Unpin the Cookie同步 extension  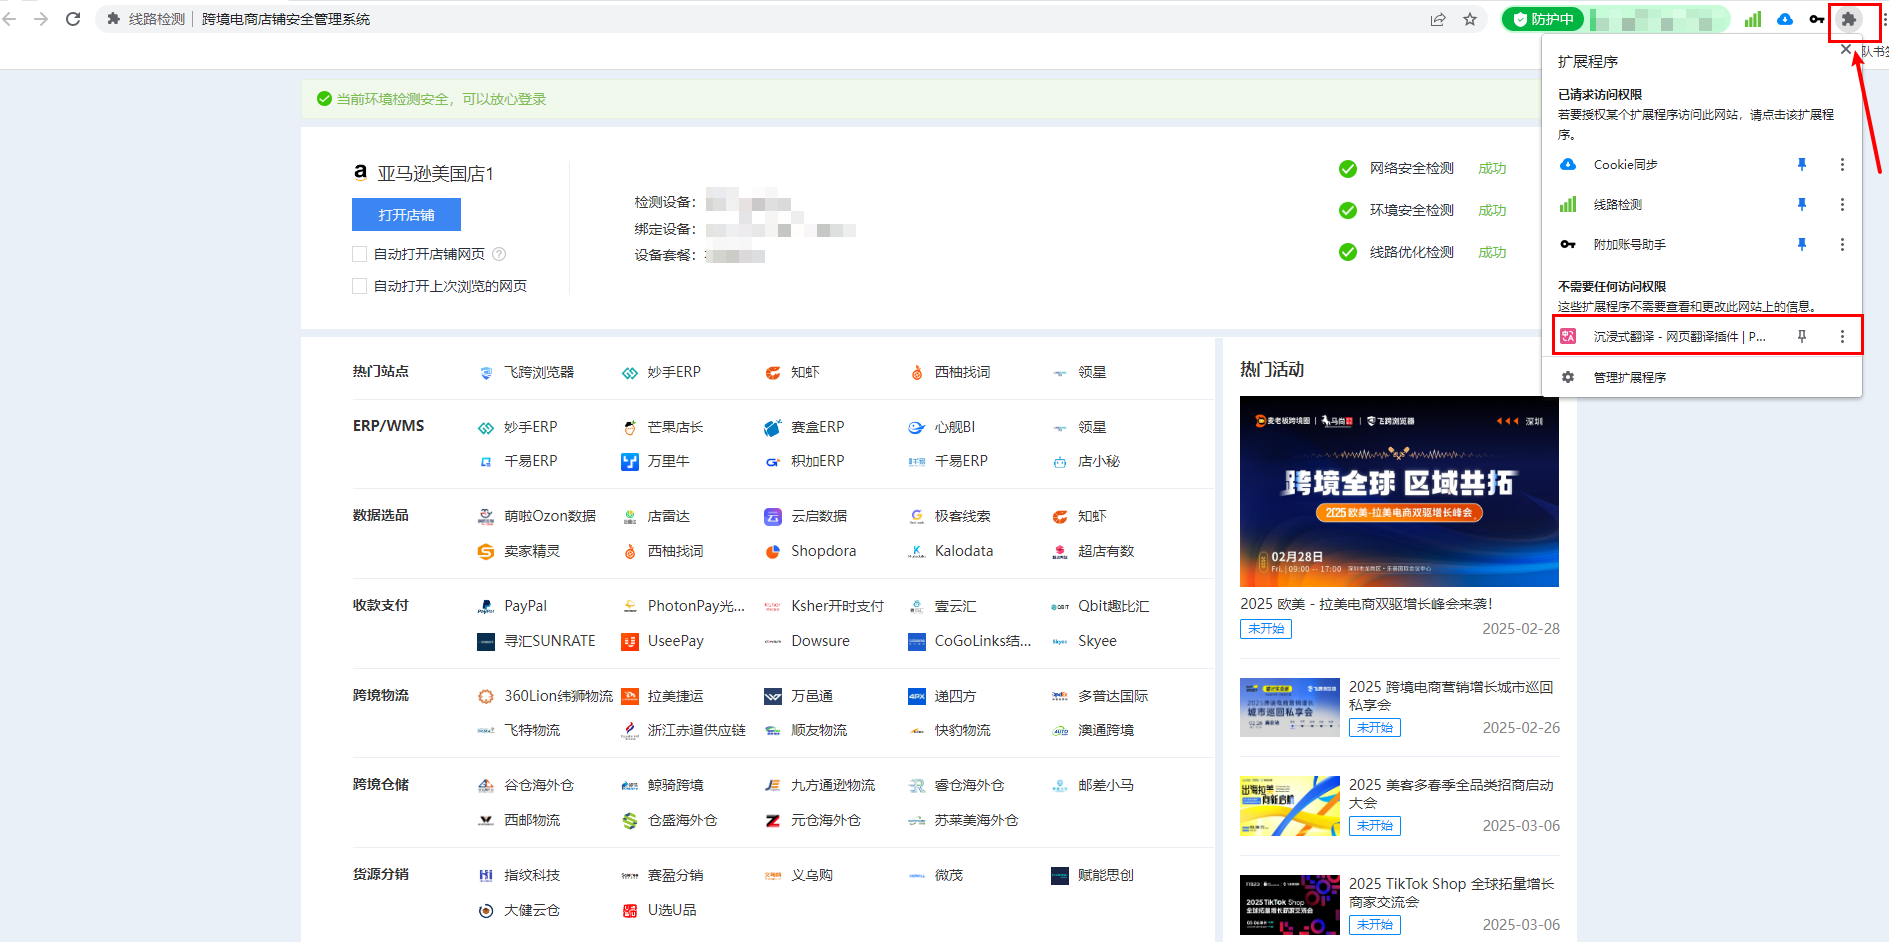coord(1802,164)
